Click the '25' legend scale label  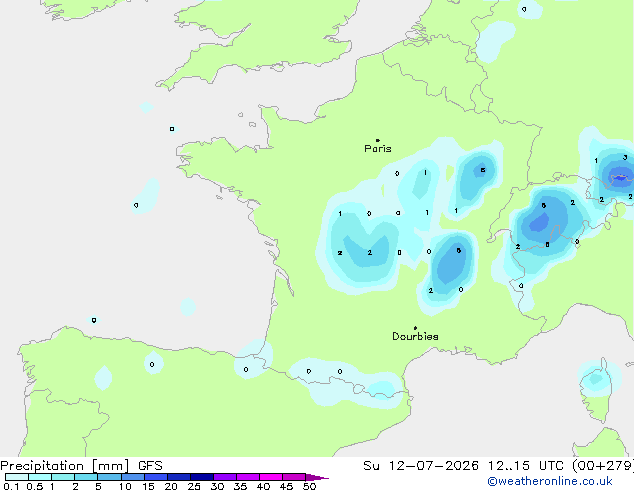pos(194,486)
